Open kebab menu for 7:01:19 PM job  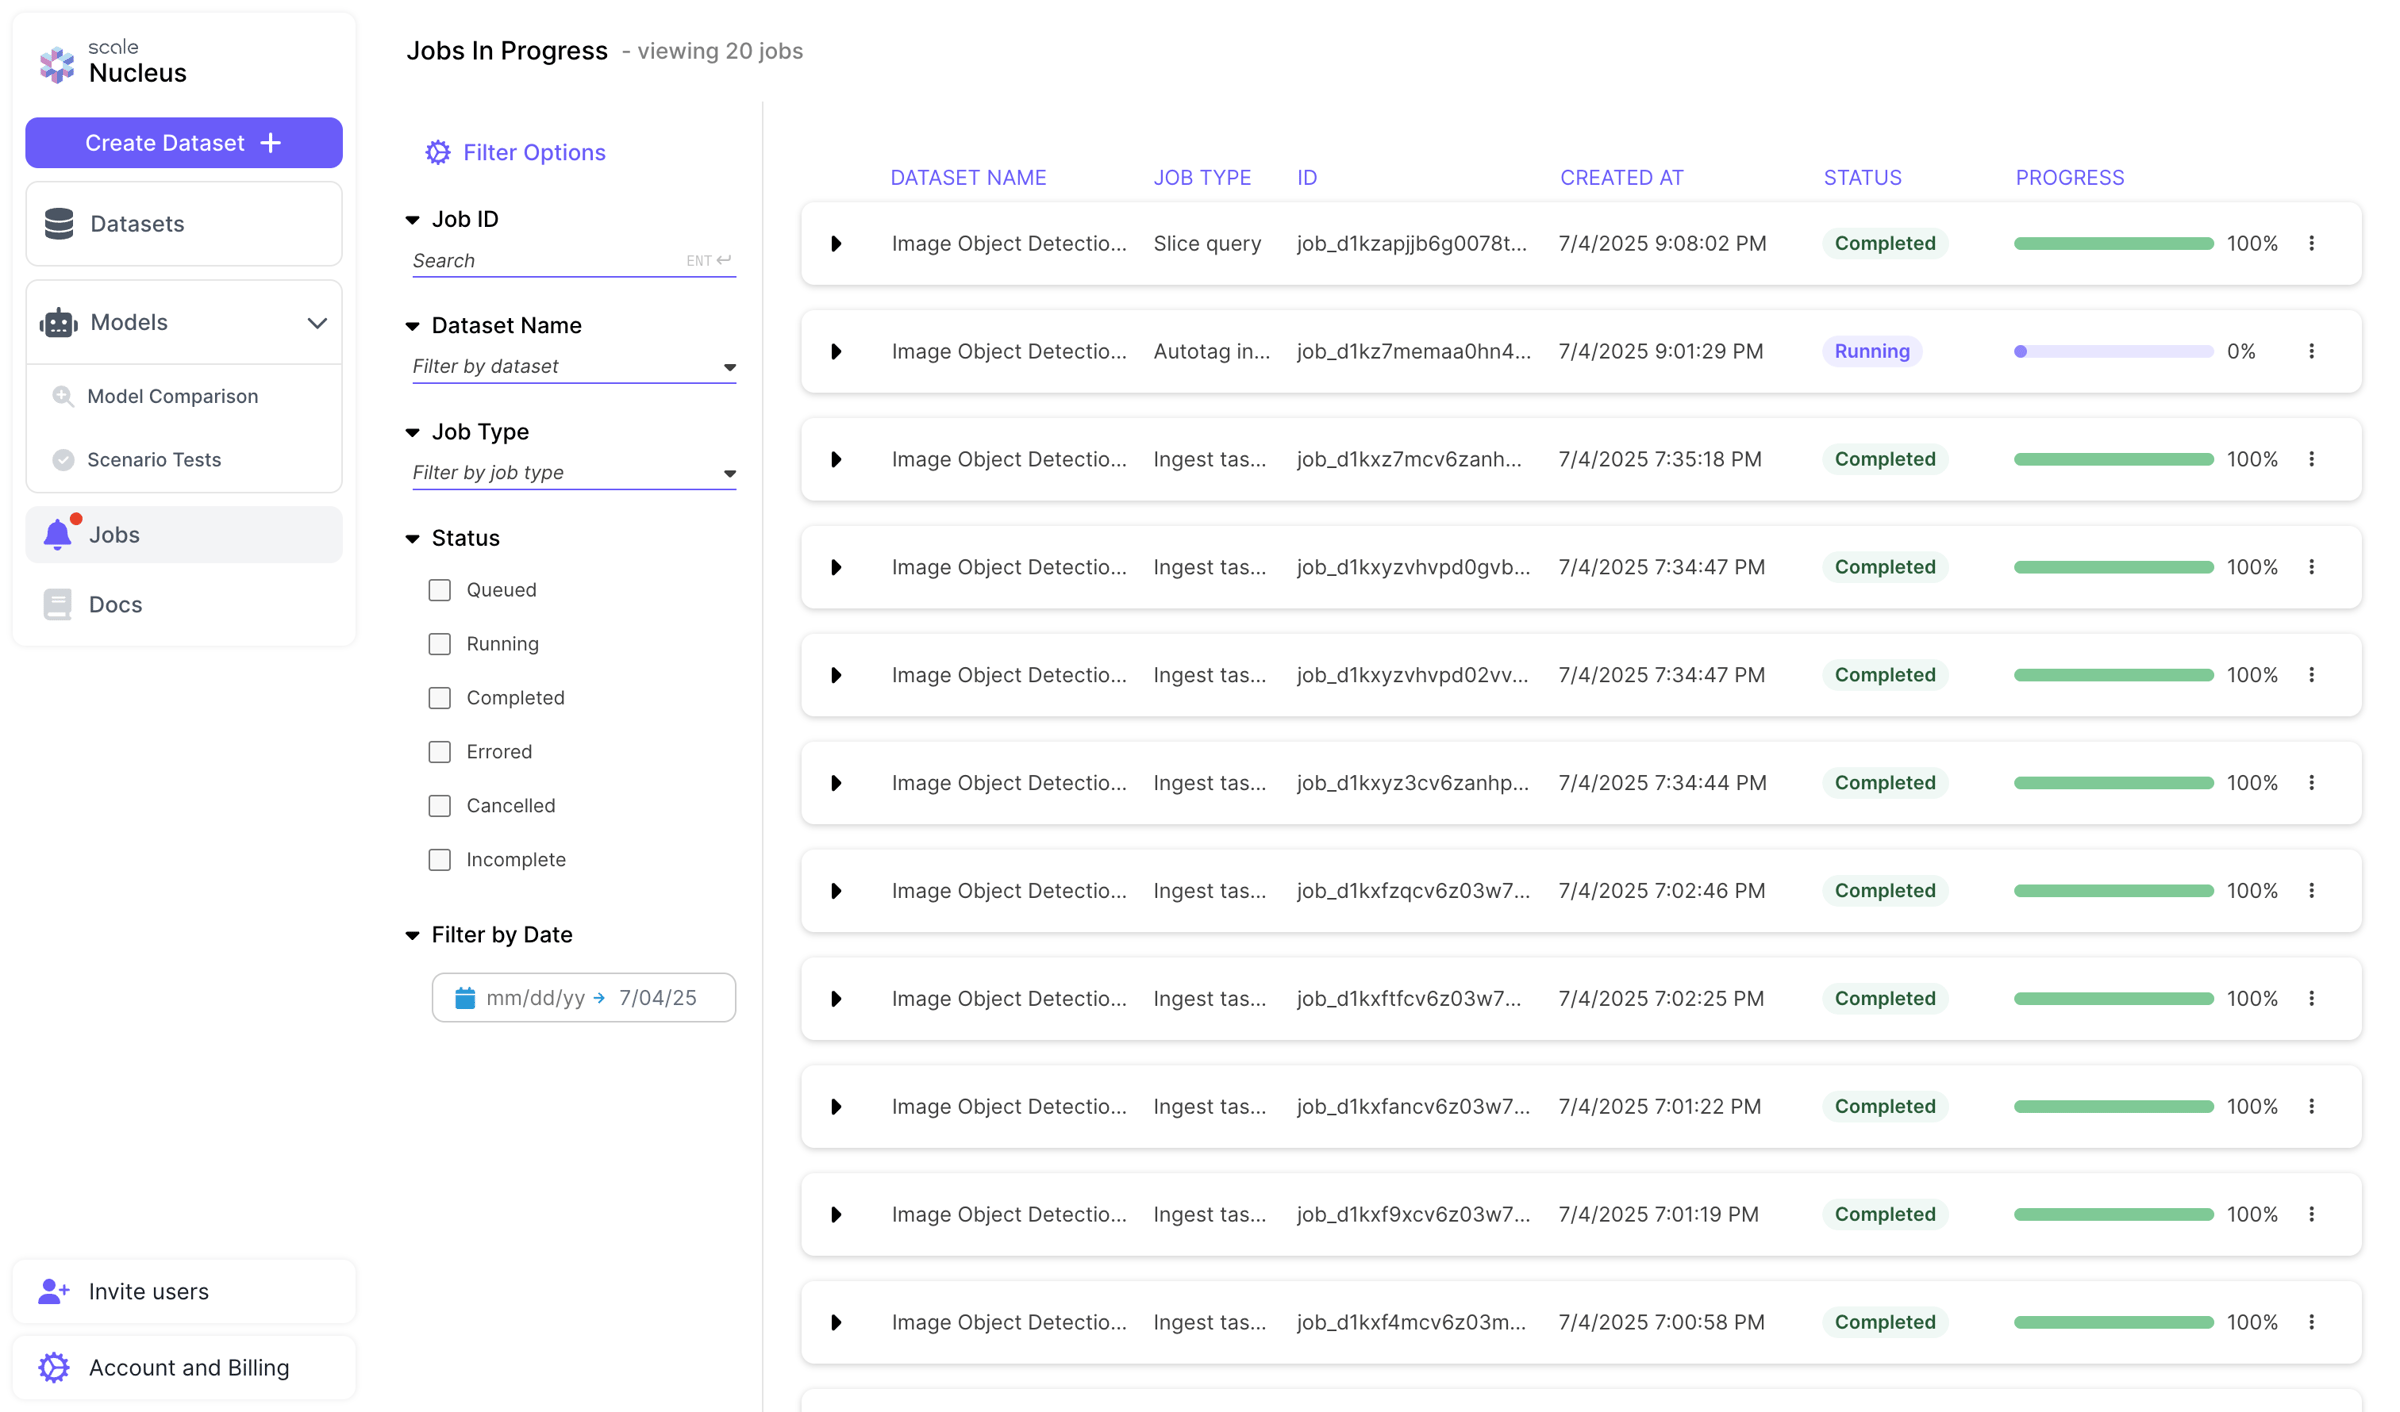click(2311, 1215)
